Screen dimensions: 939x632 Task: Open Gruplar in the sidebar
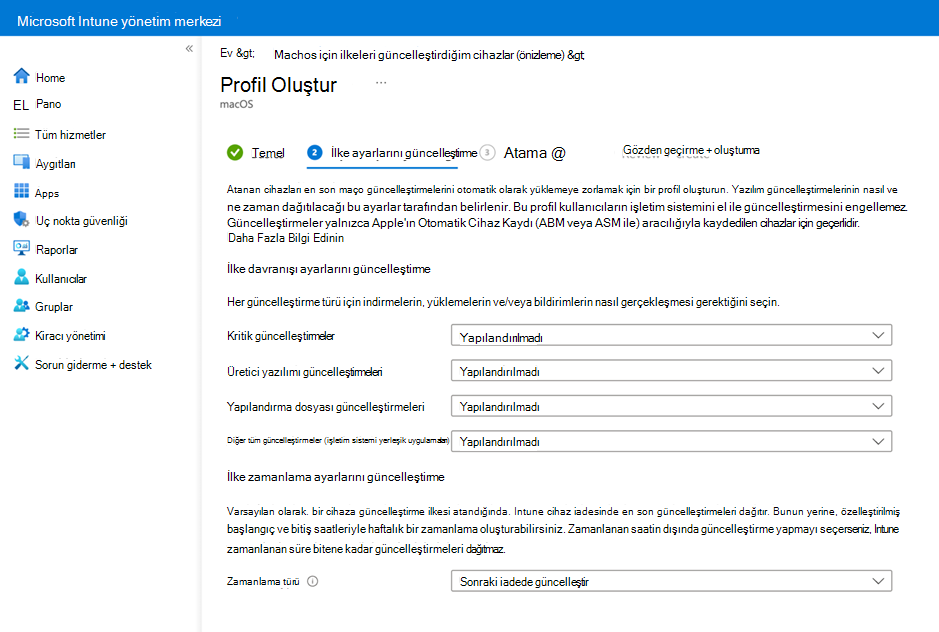coord(54,307)
